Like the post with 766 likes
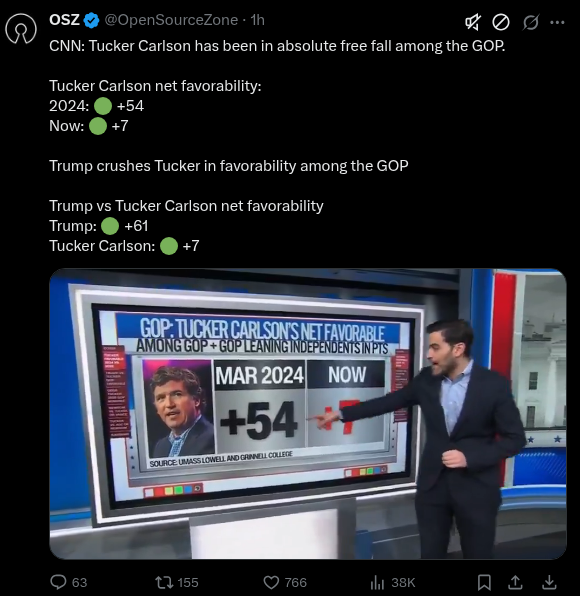This screenshot has width=580, height=596. tap(271, 582)
